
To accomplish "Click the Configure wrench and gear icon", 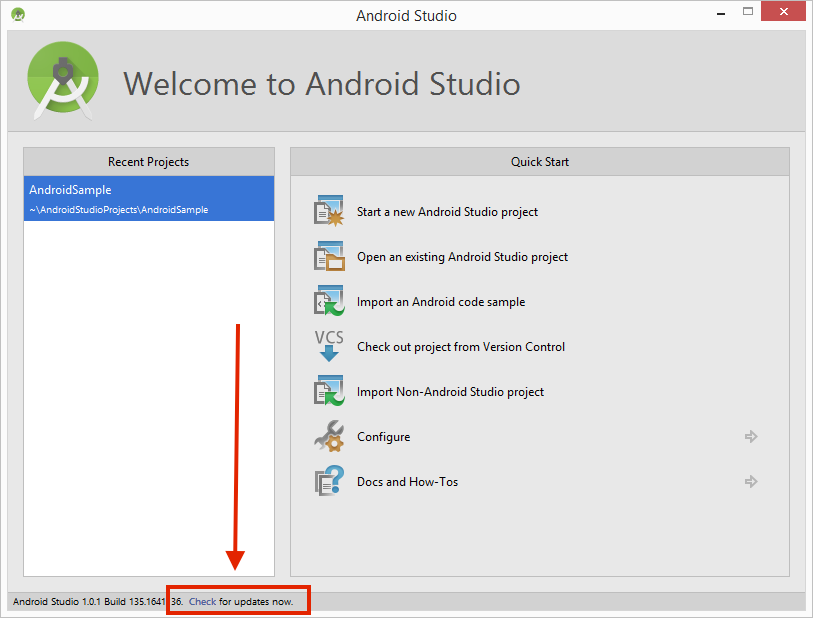I will tap(329, 436).
